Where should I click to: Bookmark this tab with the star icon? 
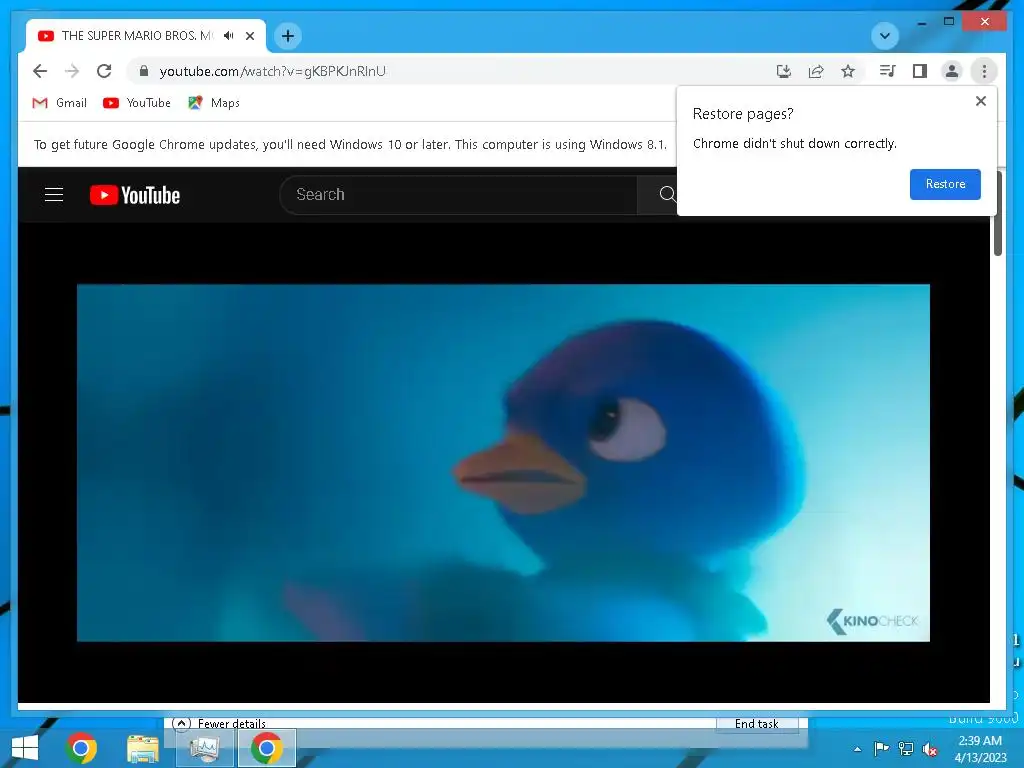coord(848,71)
